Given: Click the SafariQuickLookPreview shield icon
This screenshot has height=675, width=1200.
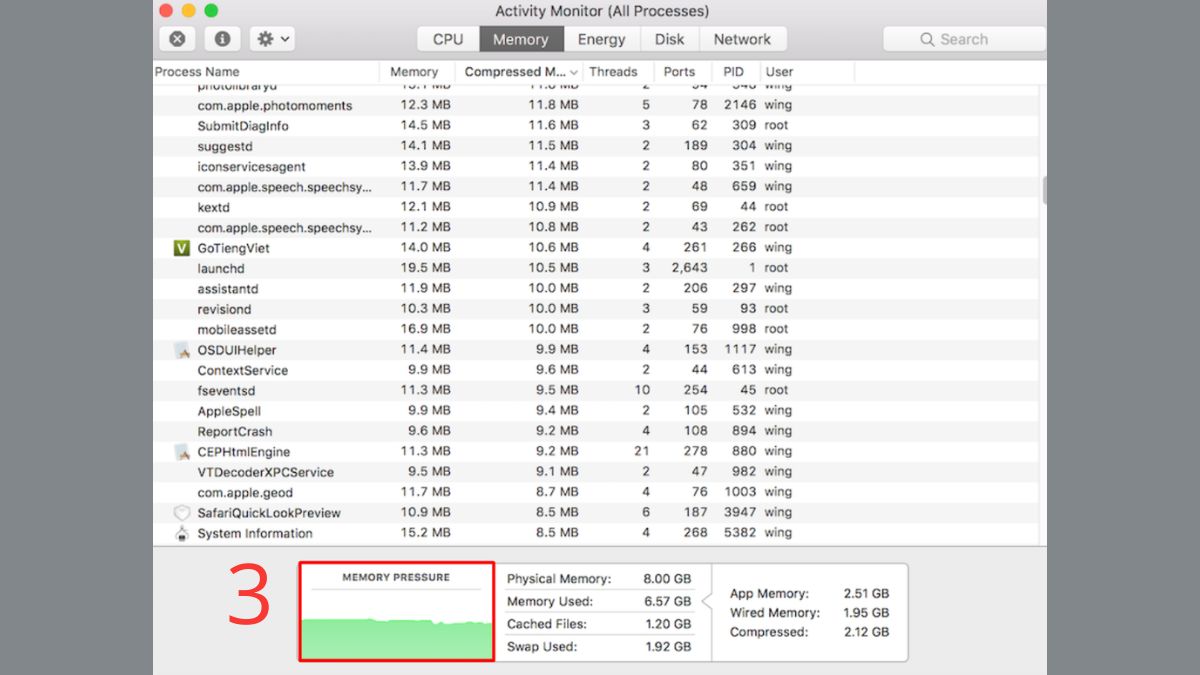Looking at the screenshot, I should (x=181, y=513).
